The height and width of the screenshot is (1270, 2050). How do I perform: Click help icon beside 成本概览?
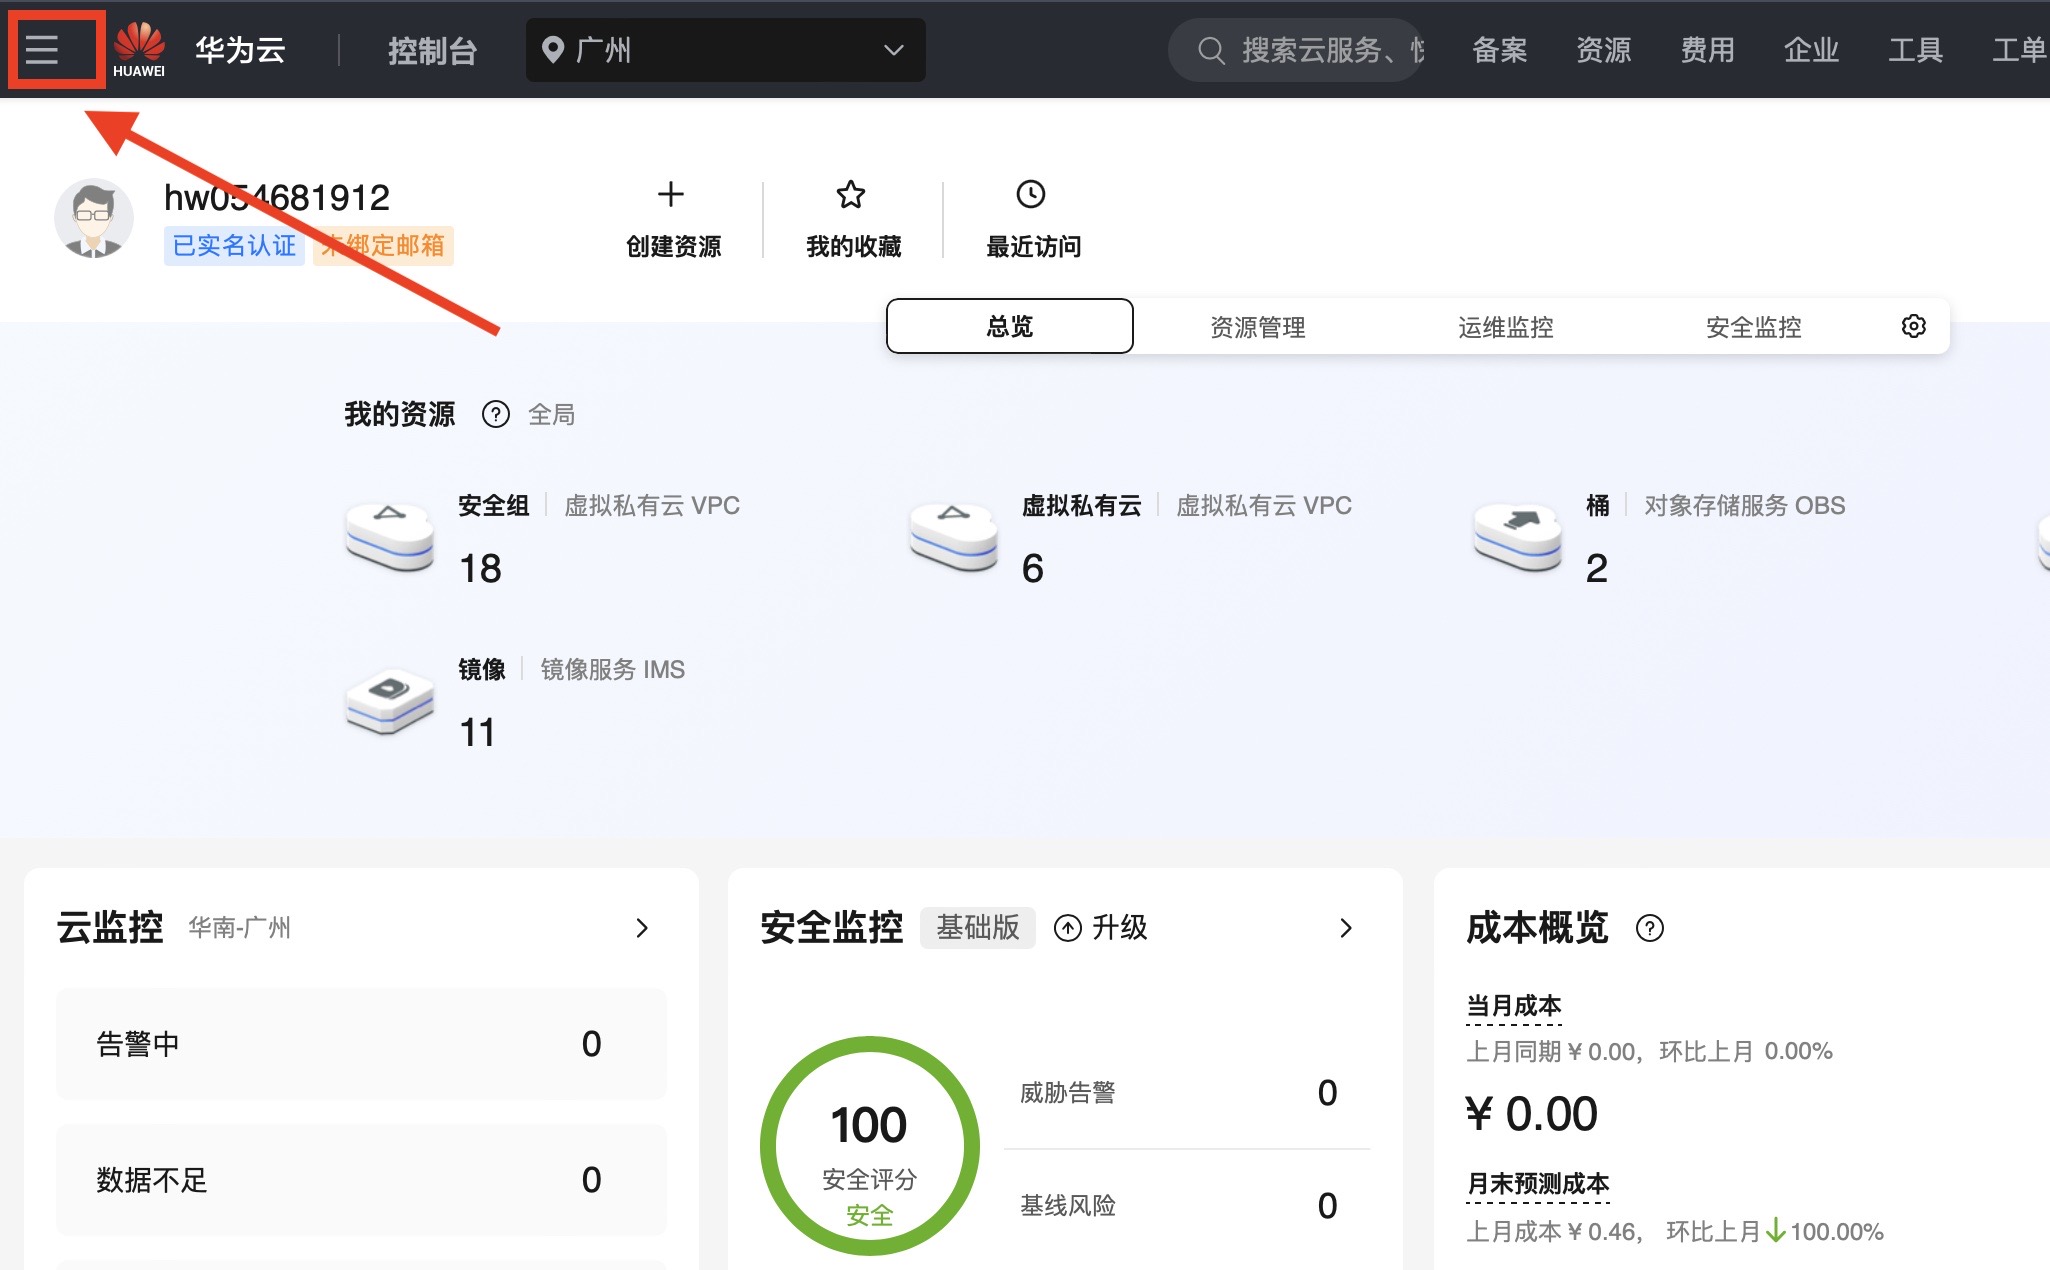[x=1649, y=928]
